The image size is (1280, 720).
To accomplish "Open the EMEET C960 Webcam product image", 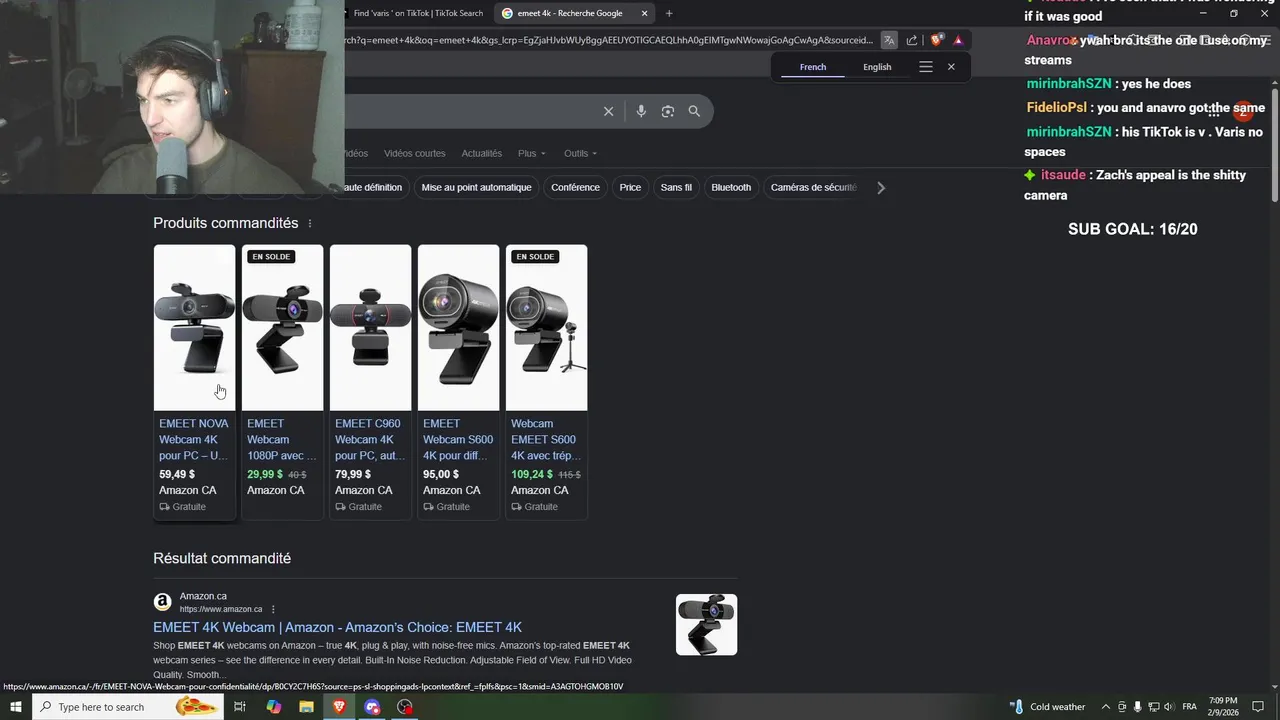I will click(370, 327).
